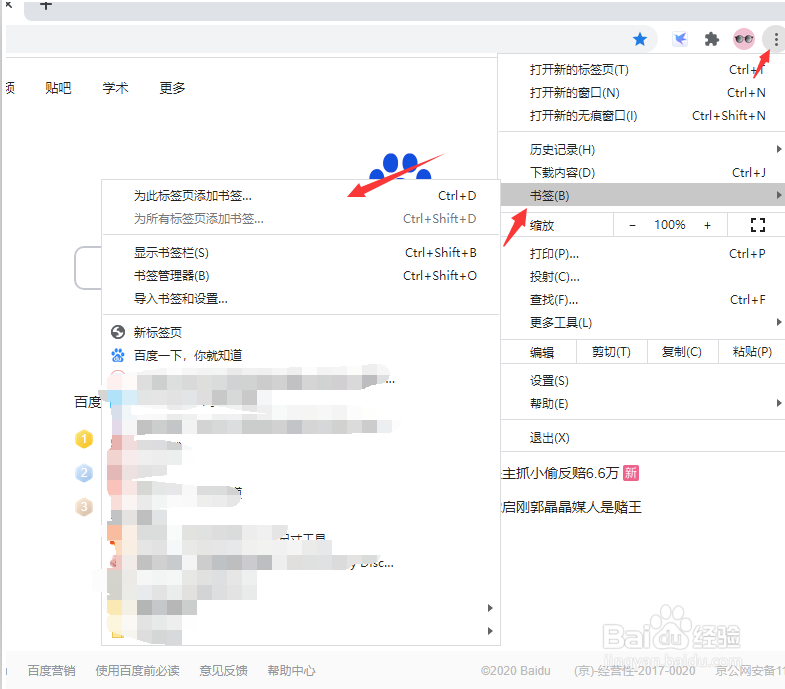This screenshot has width=785, height=689.
Task: Expand the 更多工具(L) submenu arrow
Action: pyautogui.click(x=778, y=322)
